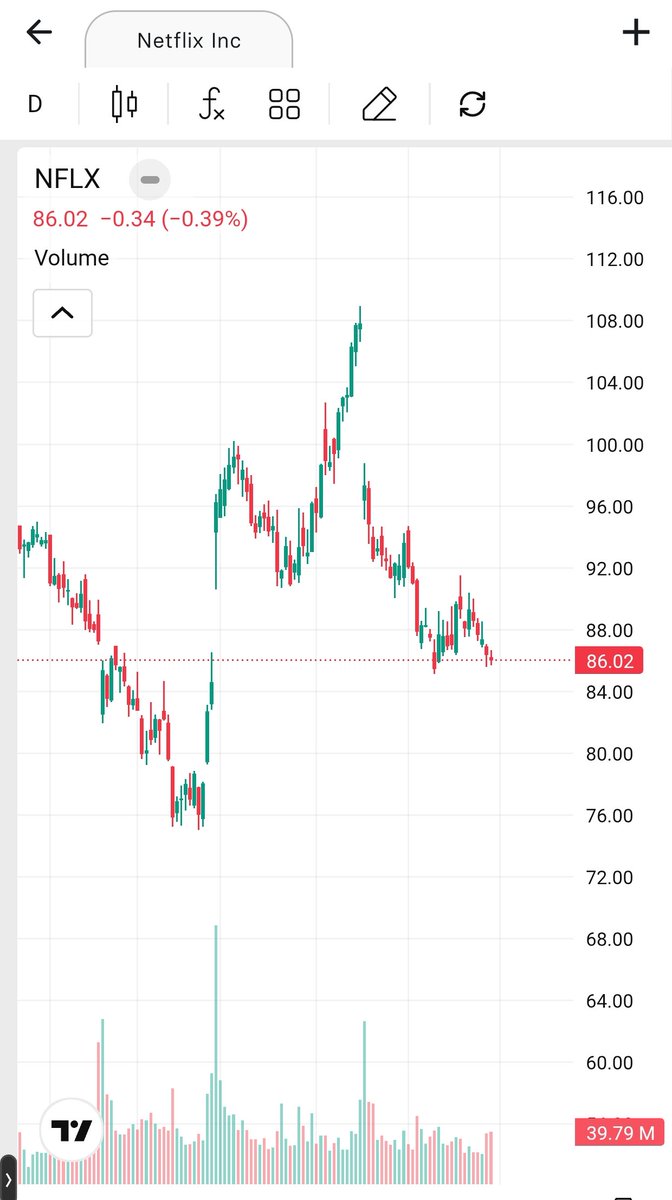
Task: Collapse the legend with up chevron
Action: coord(62,313)
